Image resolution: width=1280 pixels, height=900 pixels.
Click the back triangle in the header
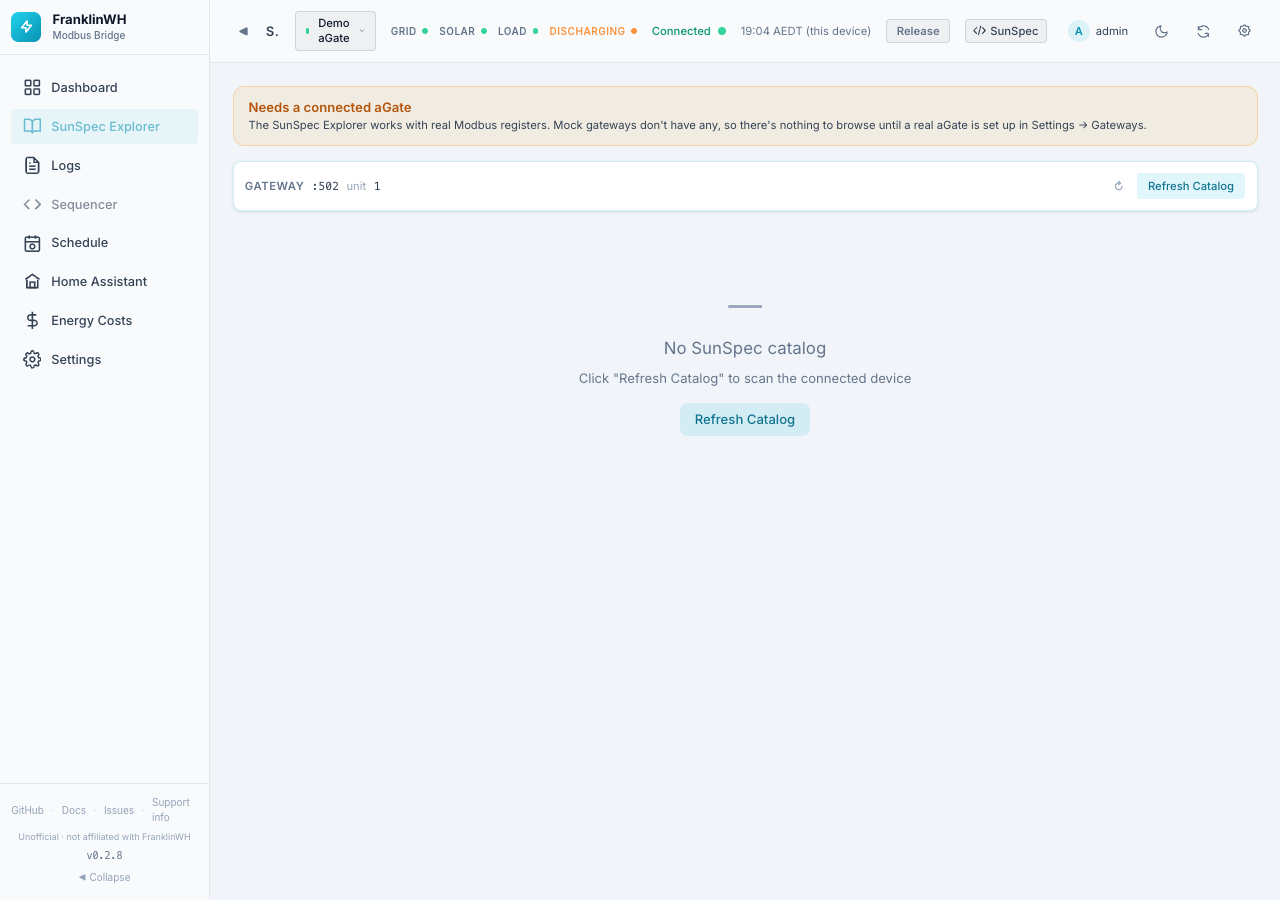click(243, 31)
